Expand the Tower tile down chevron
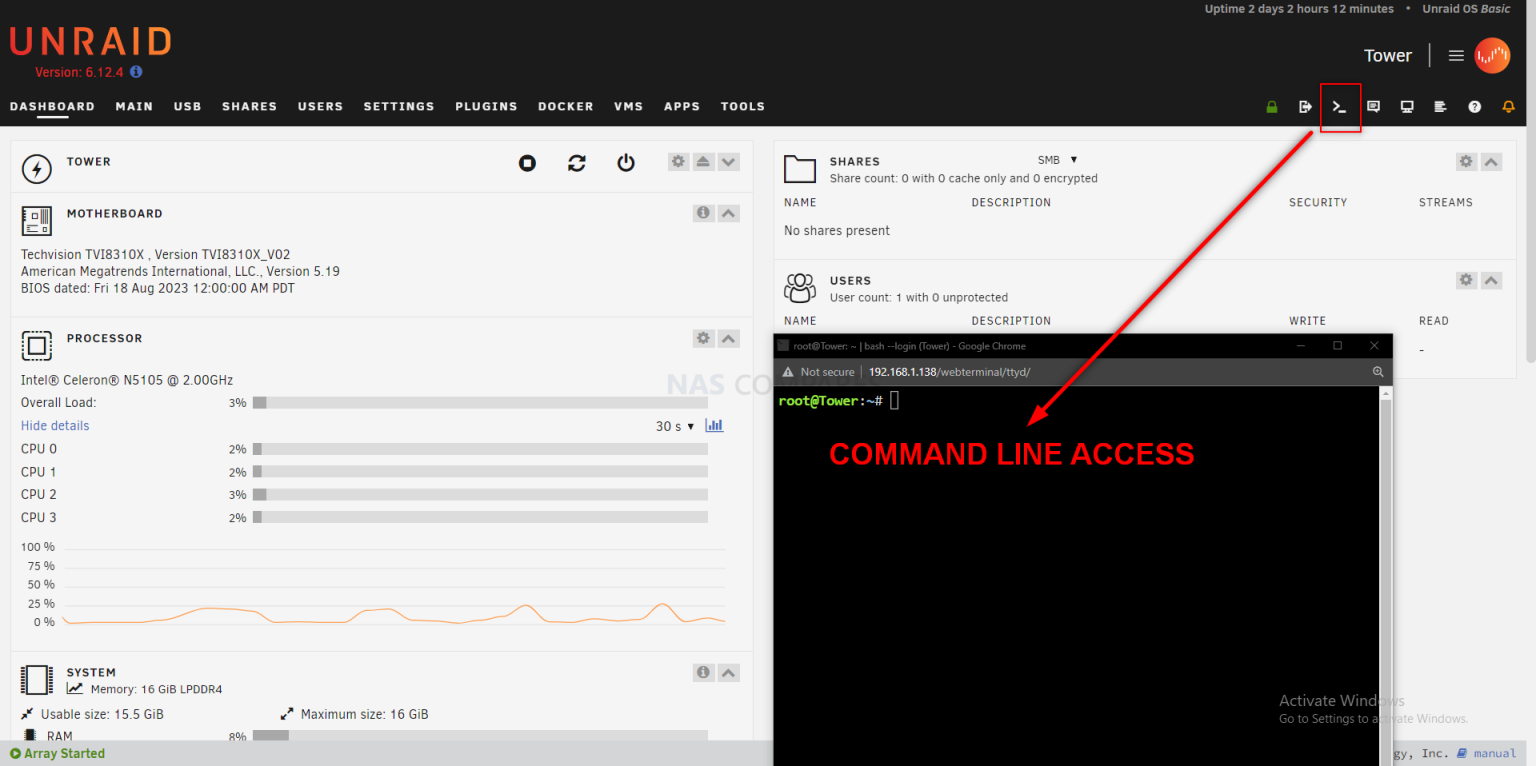The image size is (1536, 766). pos(729,161)
